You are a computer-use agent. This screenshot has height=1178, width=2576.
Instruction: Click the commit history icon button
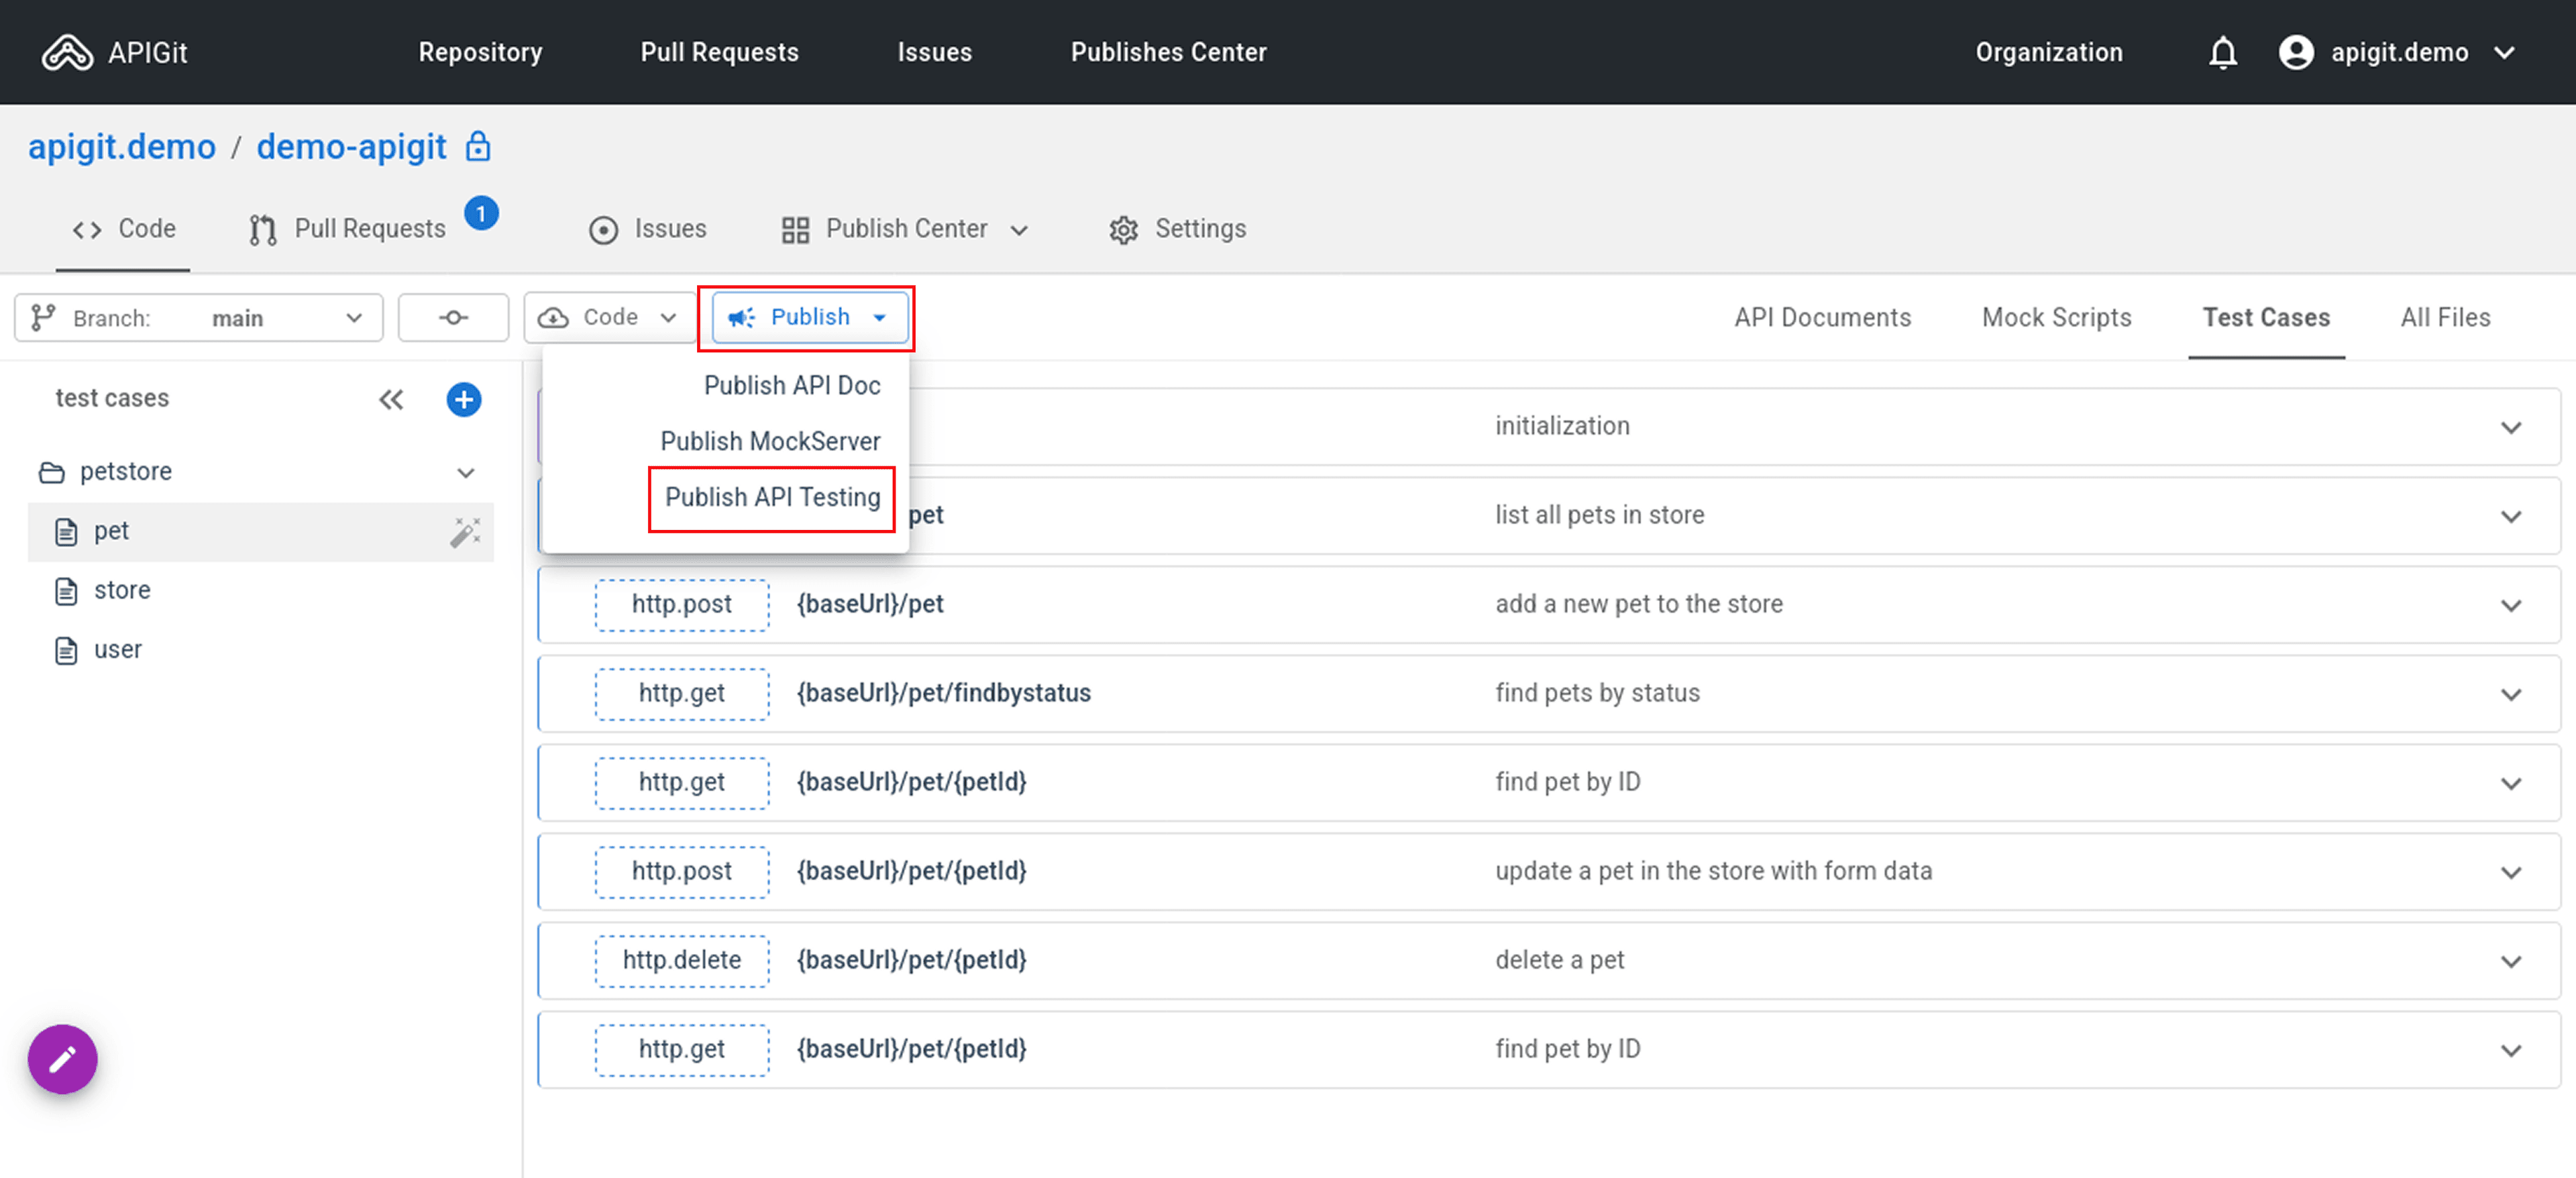coord(453,317)
